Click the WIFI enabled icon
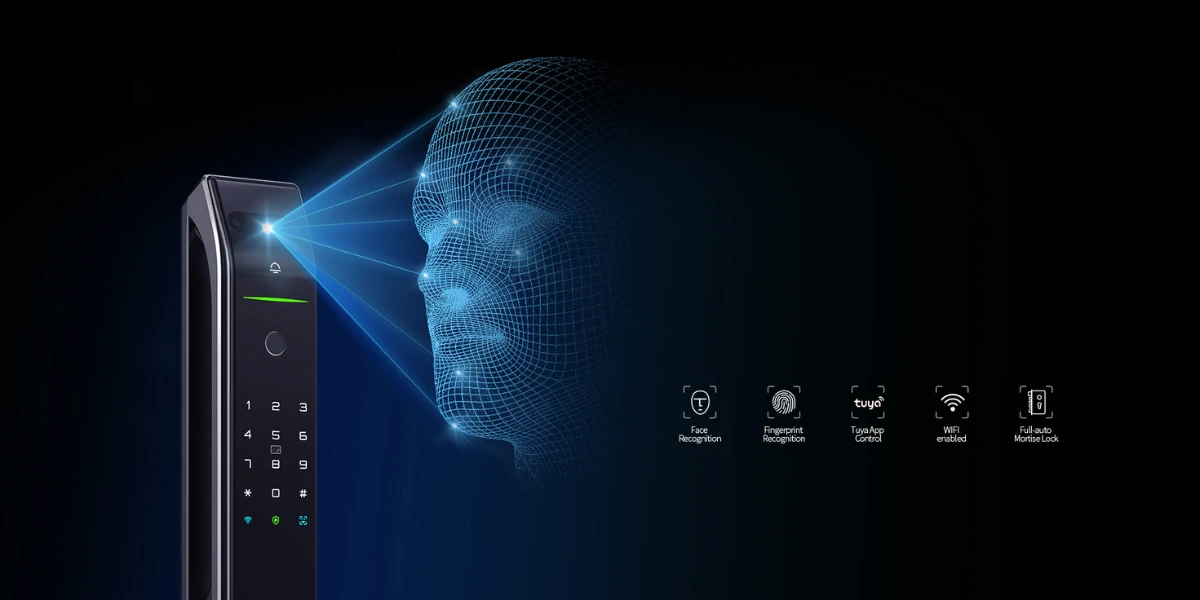 click(952, 402)
